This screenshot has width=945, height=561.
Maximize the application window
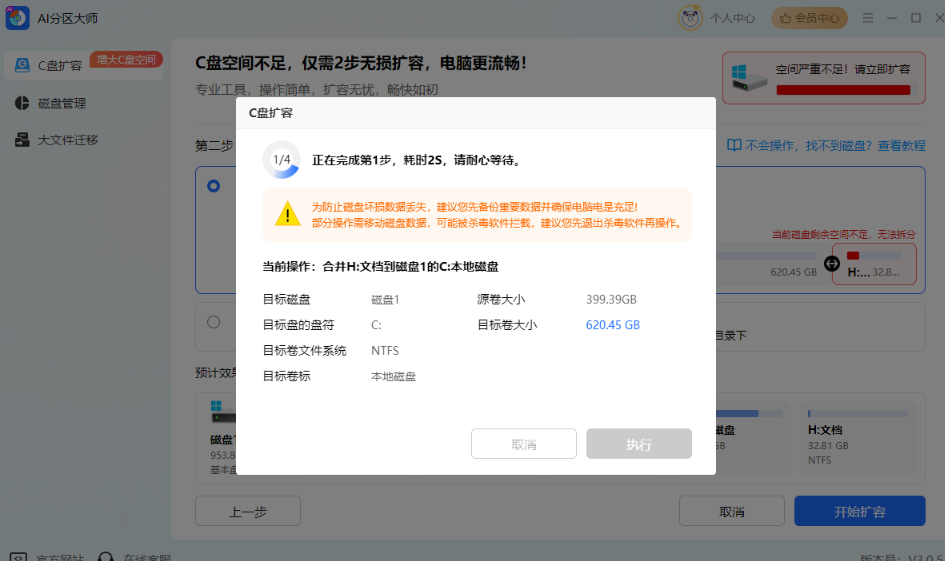click(x=916, y=18)
